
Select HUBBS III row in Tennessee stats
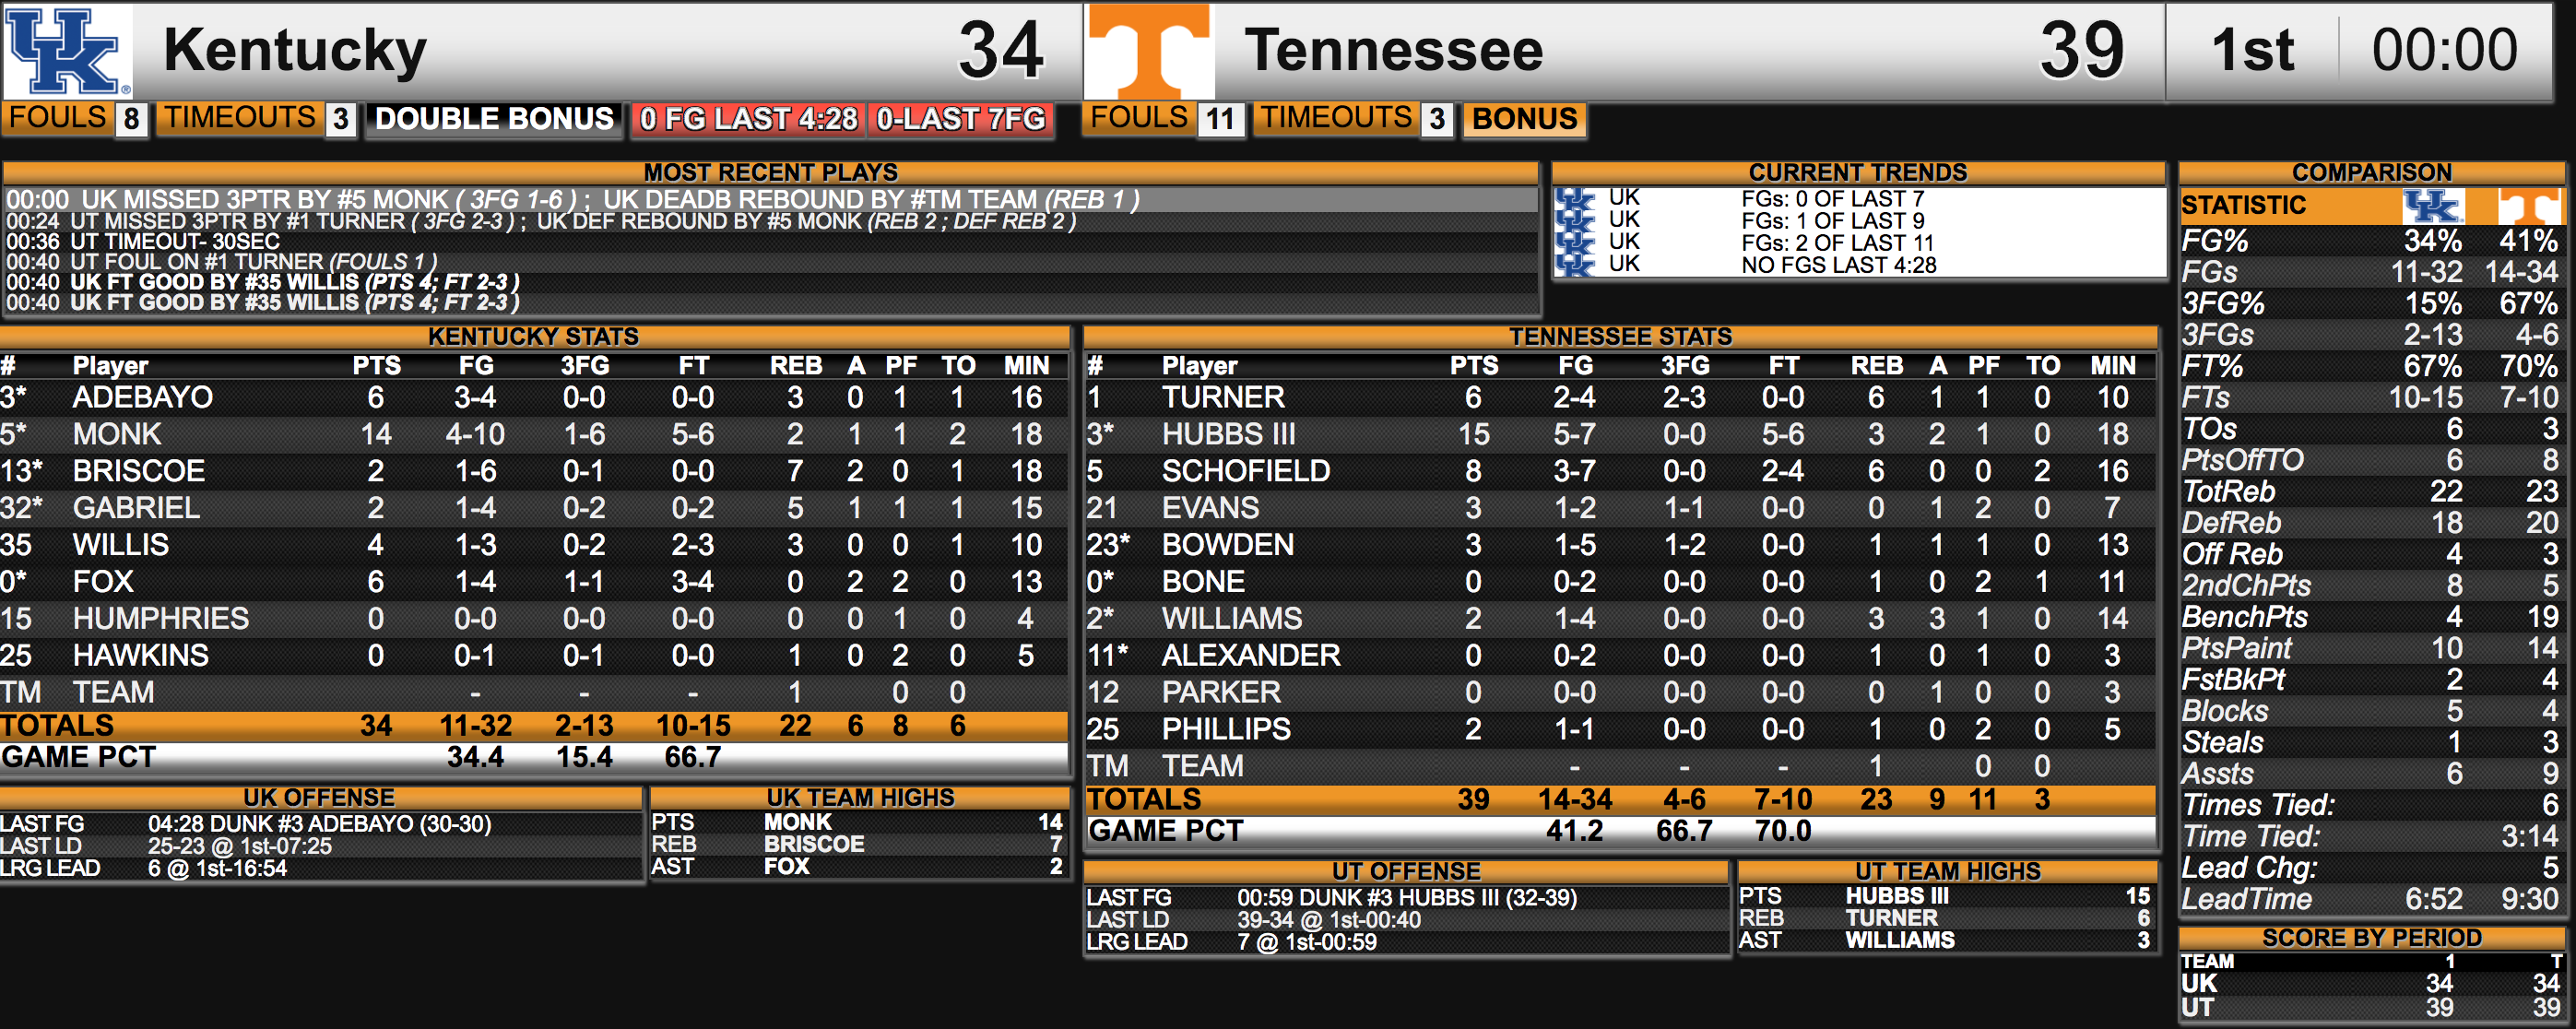coord(1620,434)
